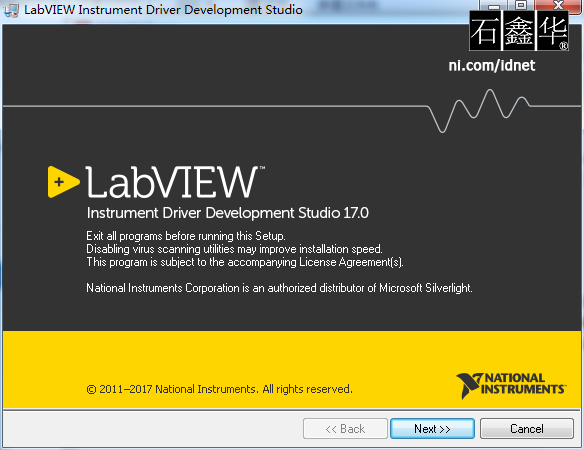
Task: Click the copyright 2011–2017 notice text
Action: click(219, 389)
